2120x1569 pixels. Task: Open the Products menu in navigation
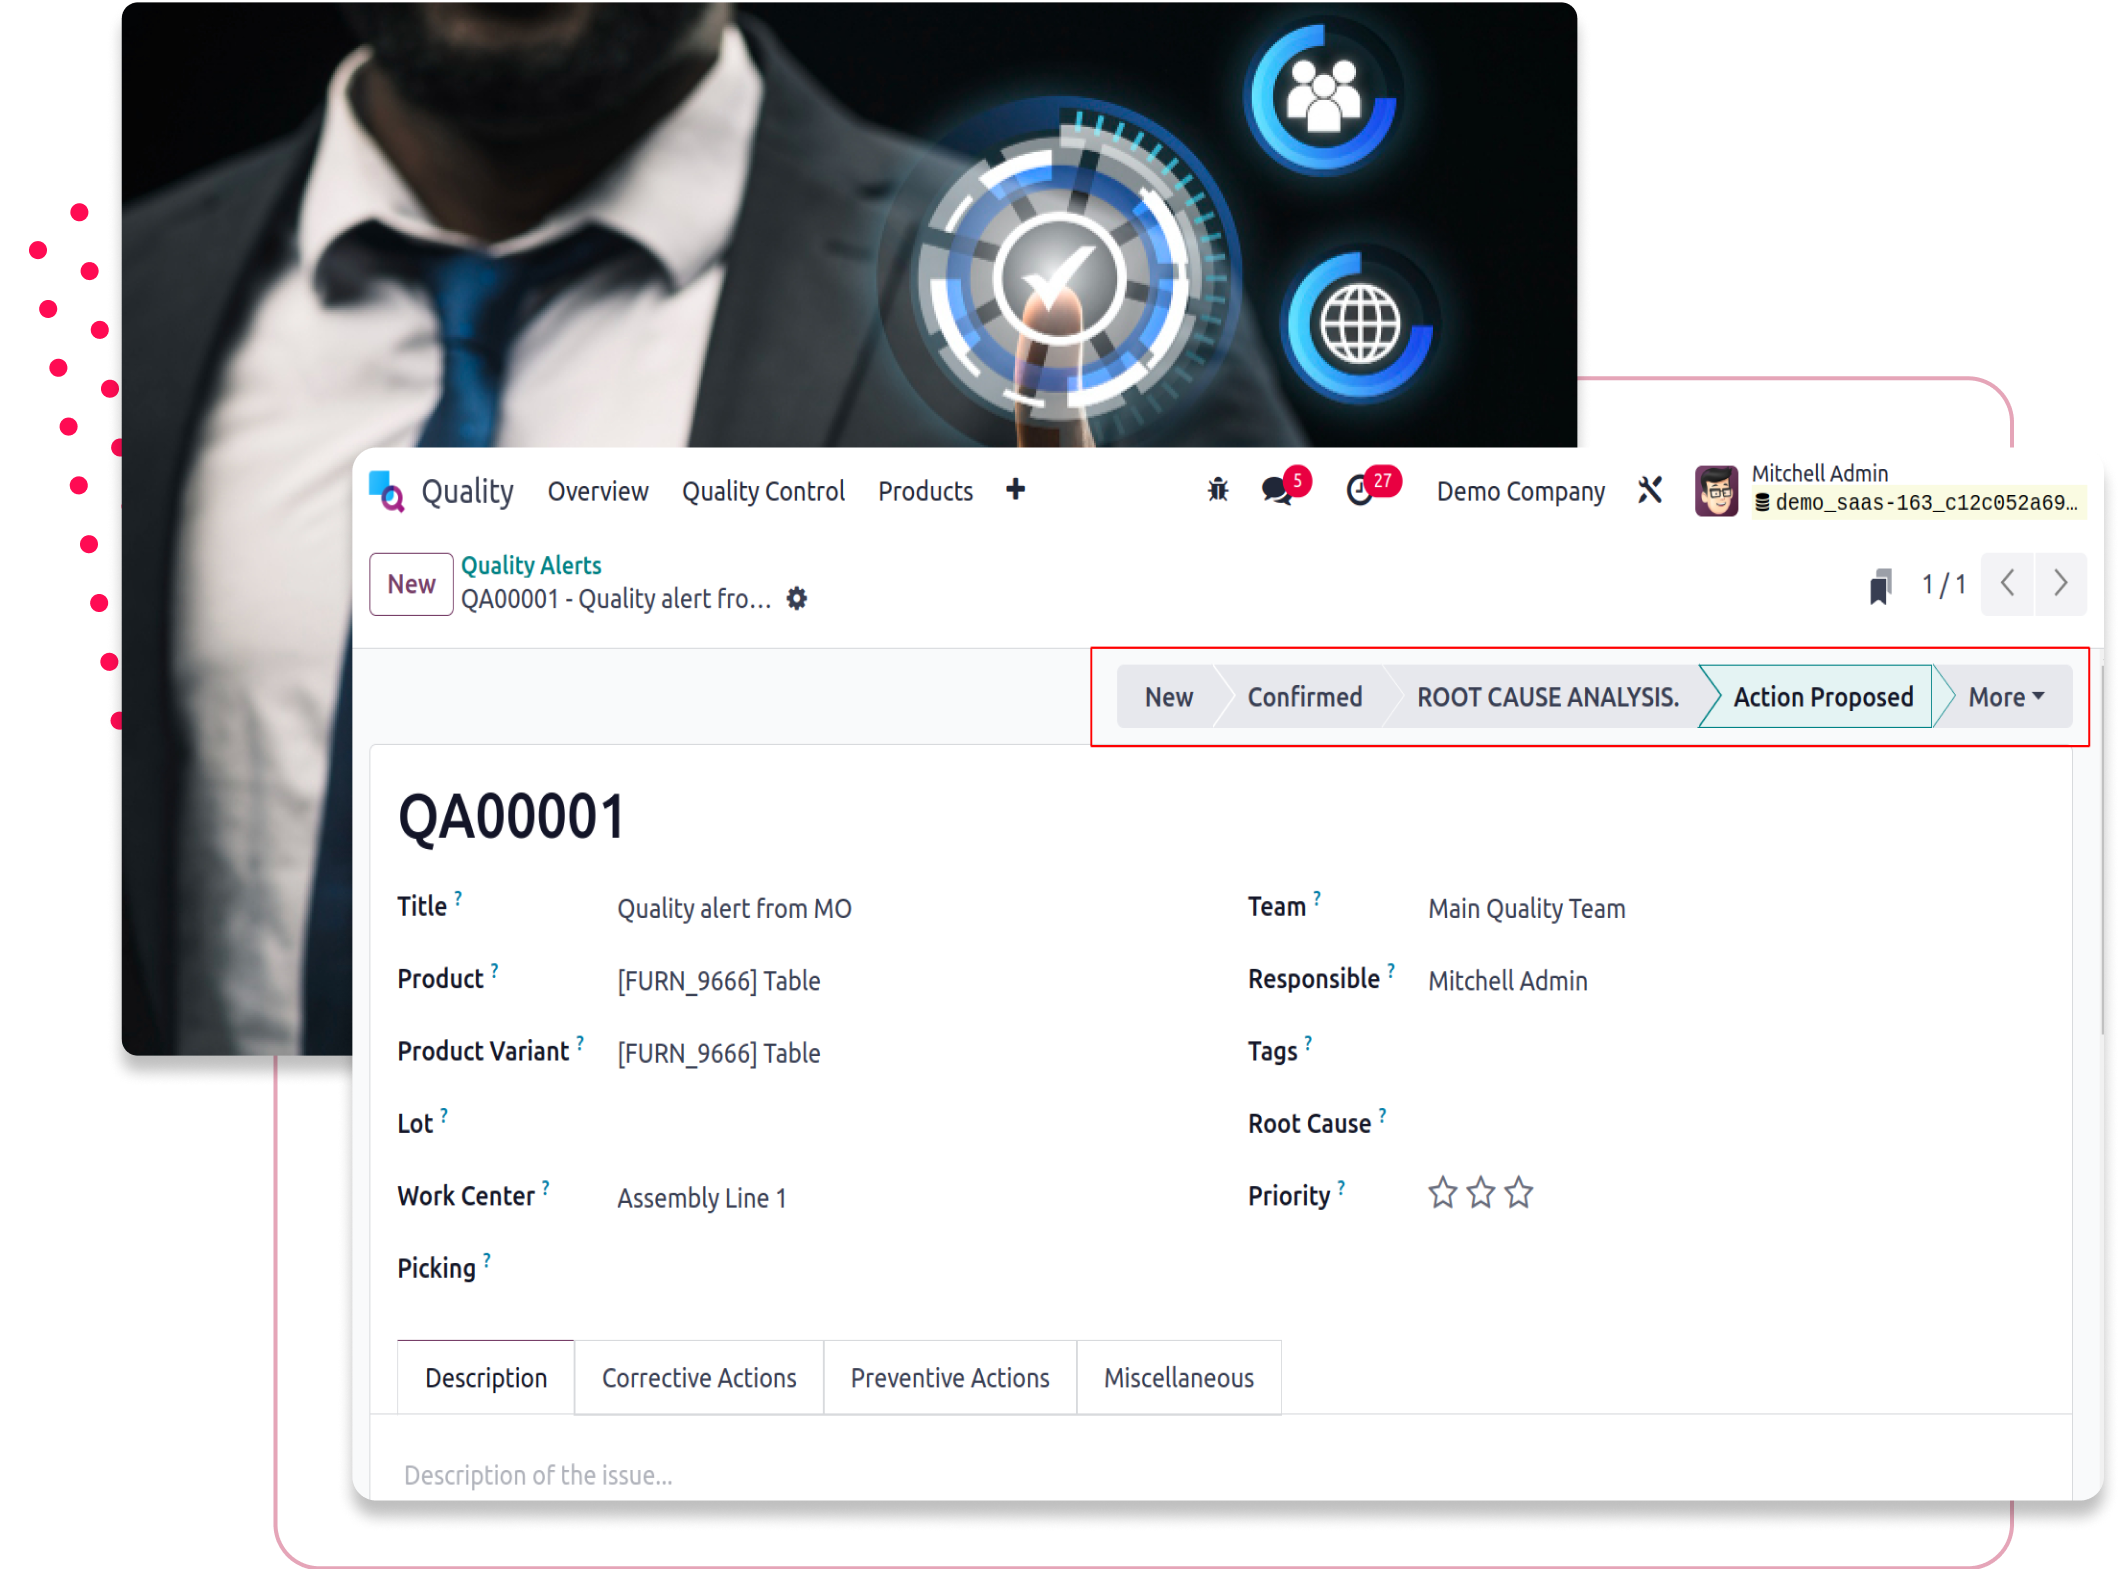coord(923,489)
